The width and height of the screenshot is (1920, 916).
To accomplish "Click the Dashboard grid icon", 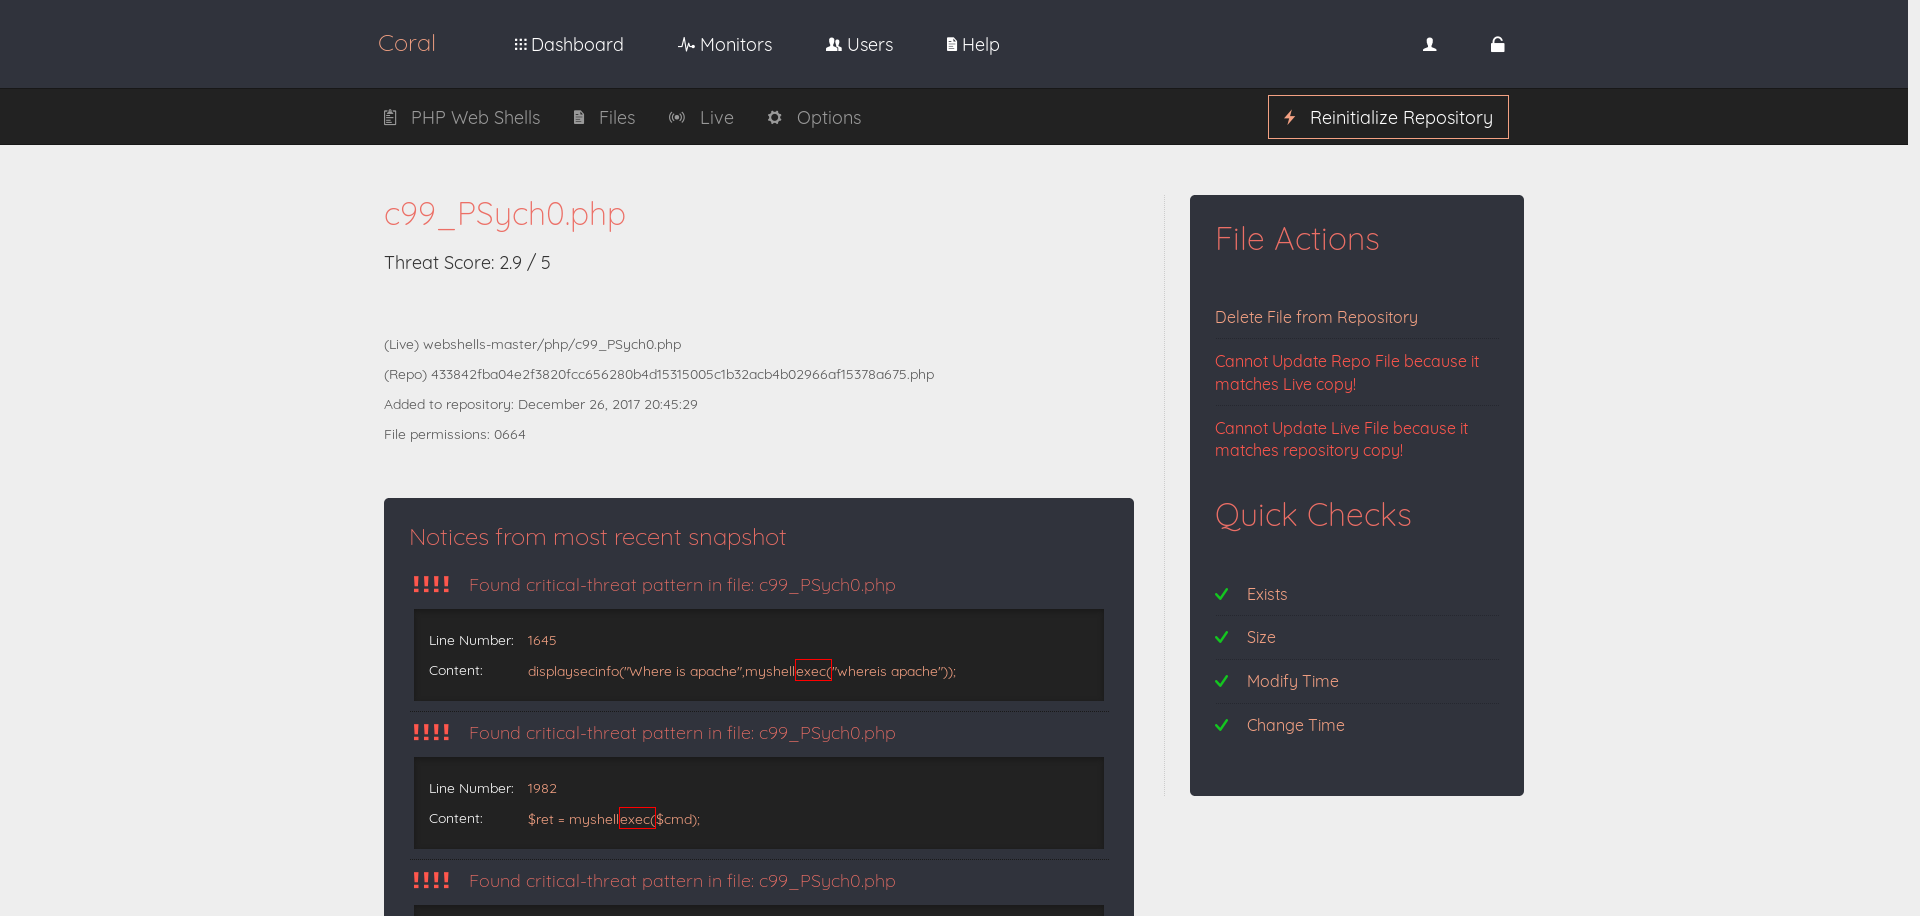I will [520, 45].
